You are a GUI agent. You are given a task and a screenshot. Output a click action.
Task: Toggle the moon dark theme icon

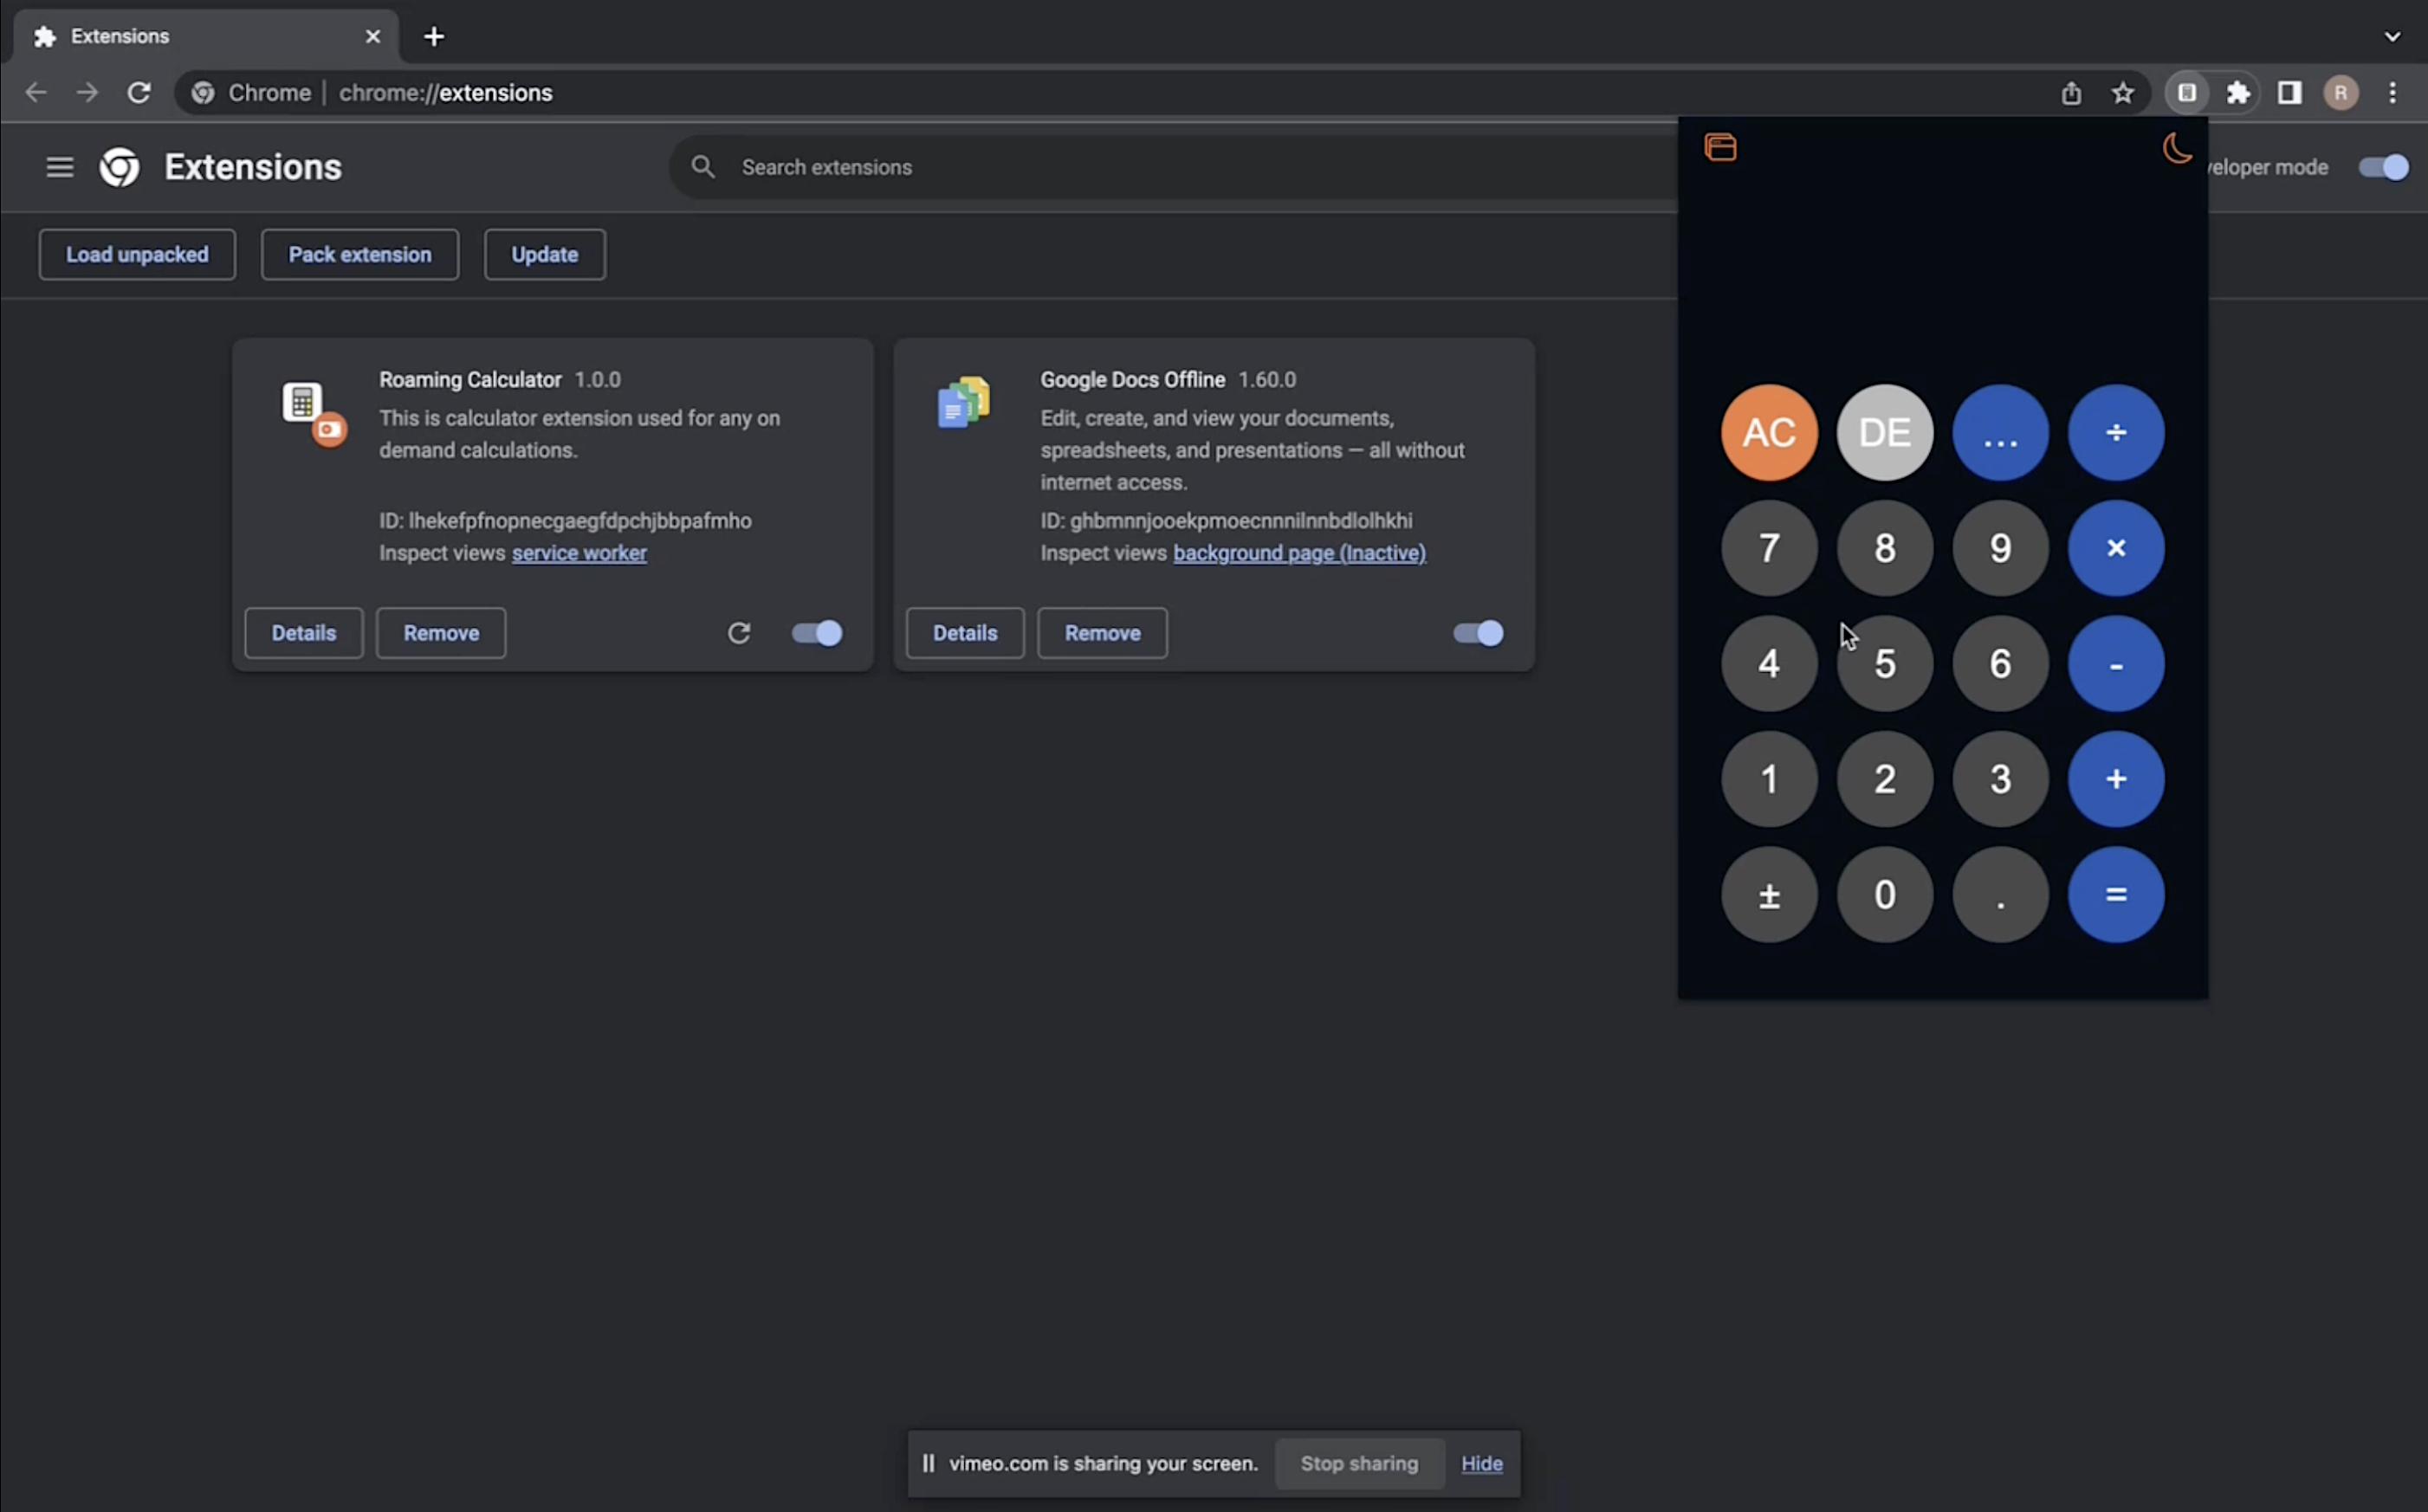2176,148
